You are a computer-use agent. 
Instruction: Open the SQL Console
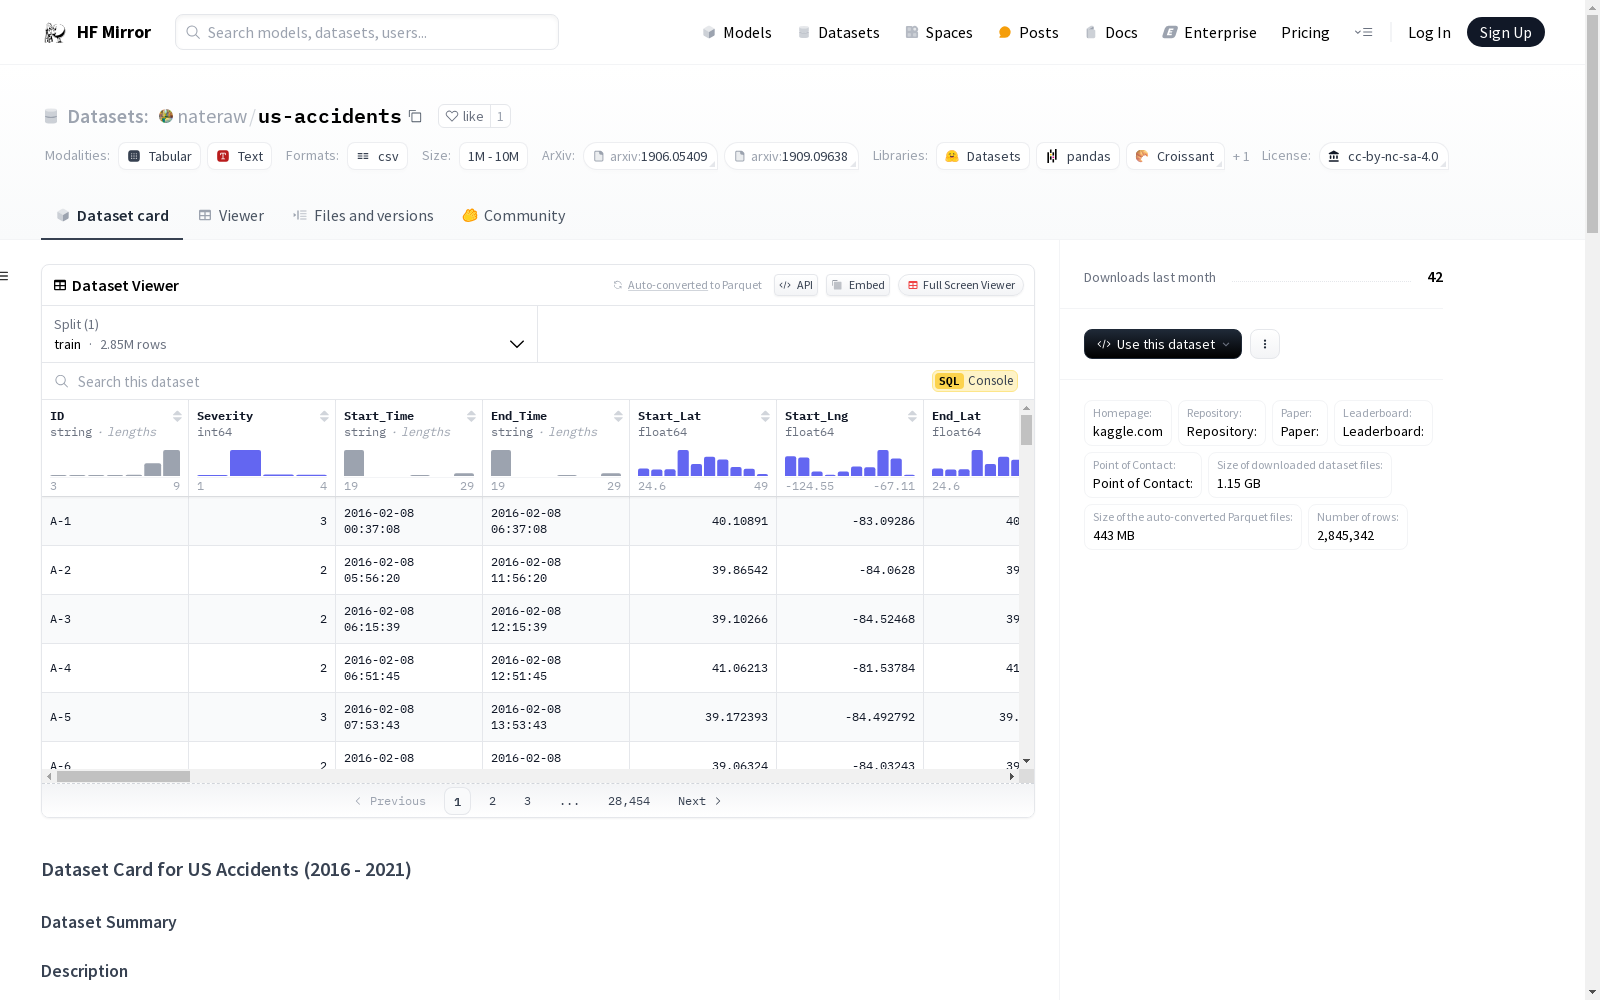[975, 381]
